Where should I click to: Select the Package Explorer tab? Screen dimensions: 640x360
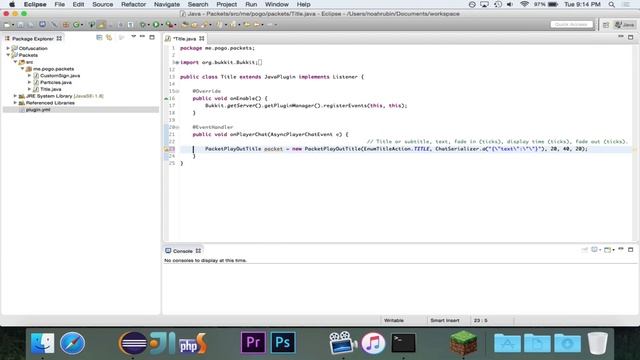coord(33,38)
